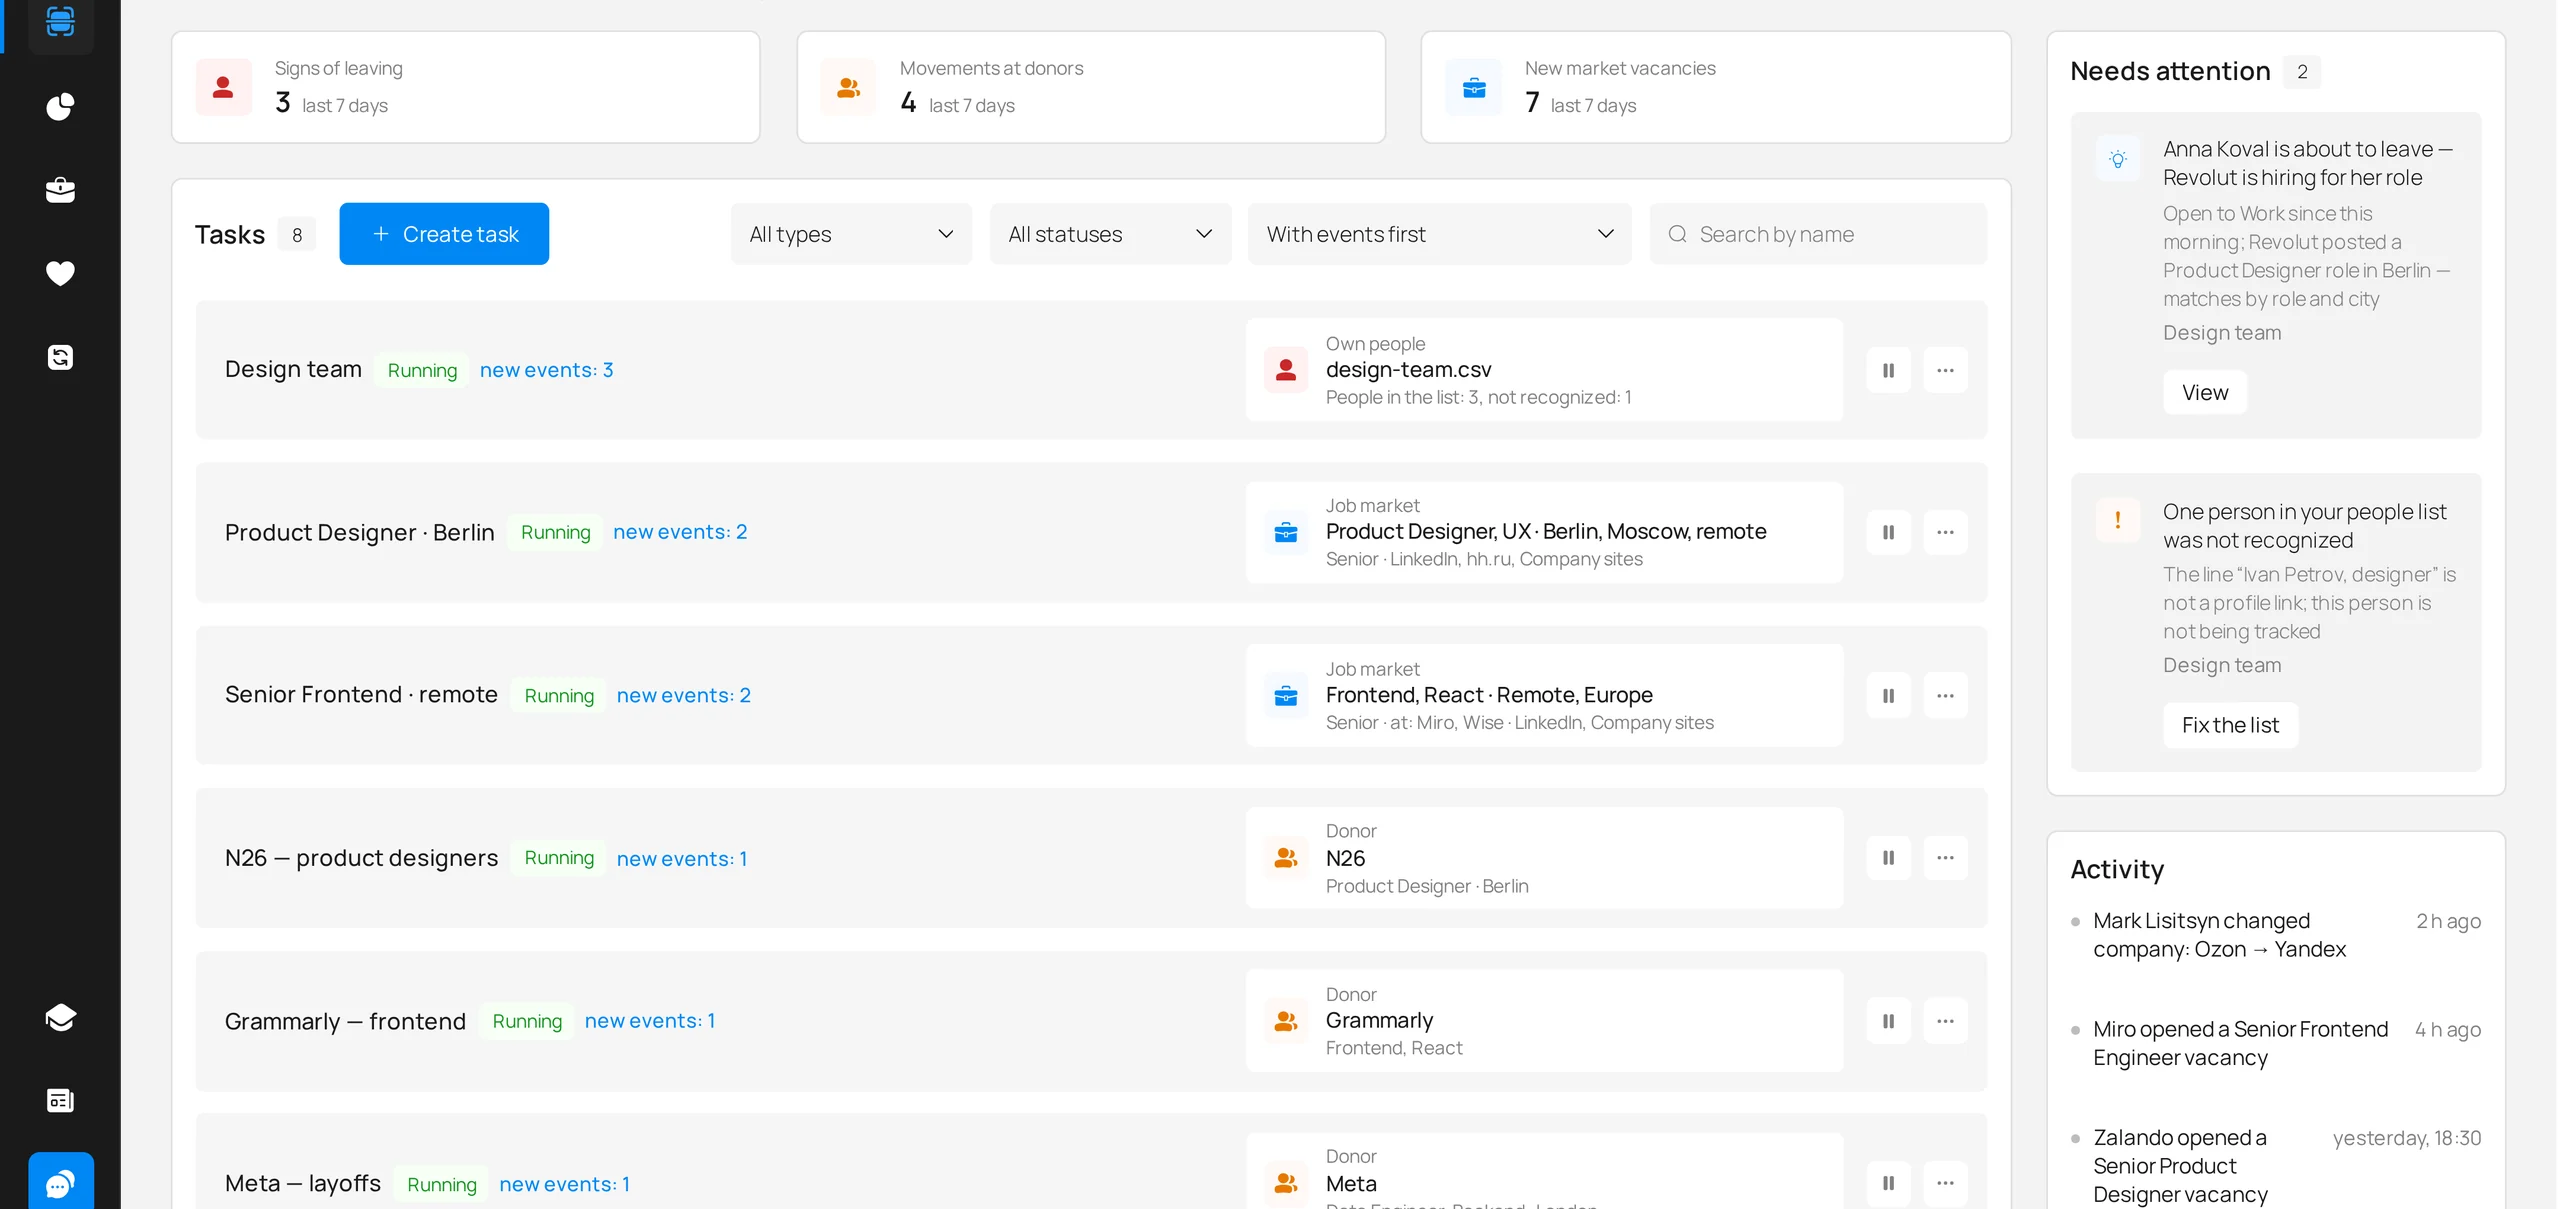Expand the All statuses dropdown
2560x1209 pixels.
(x=1110, y=234)
